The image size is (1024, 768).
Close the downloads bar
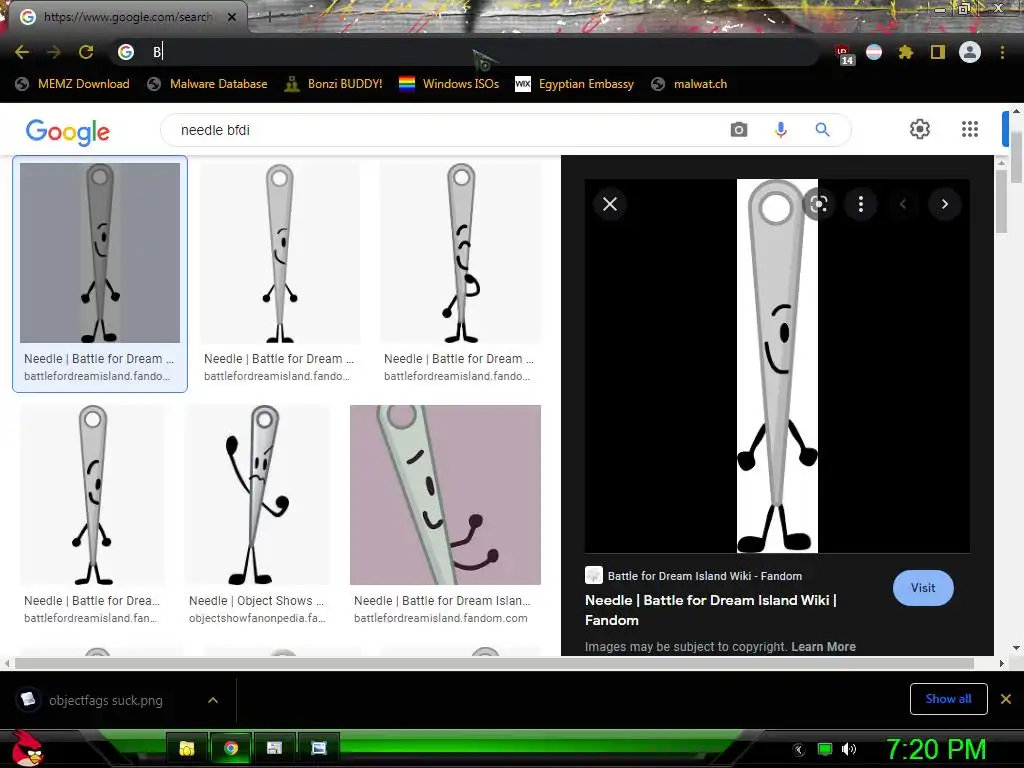pos(1006,699)
